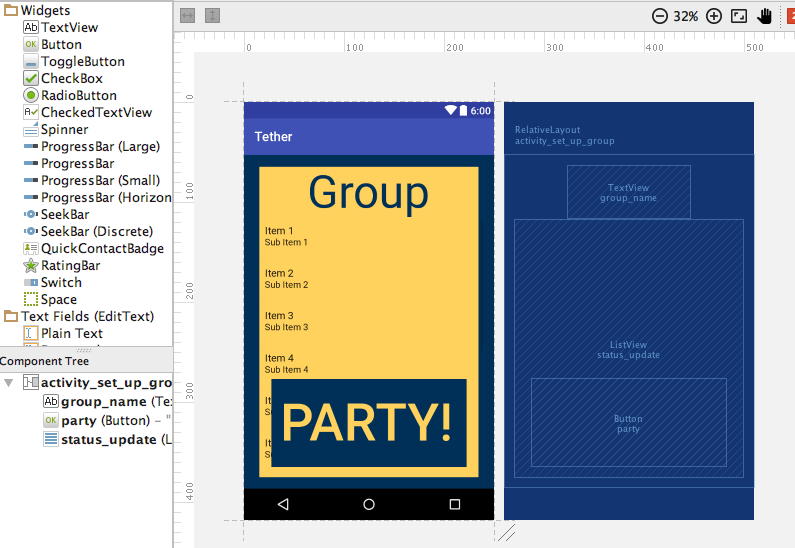This screenshot has height=548, width=795.
Task: Collapse the activity_set_up_group tree node
Action: [x=9, y=382]
